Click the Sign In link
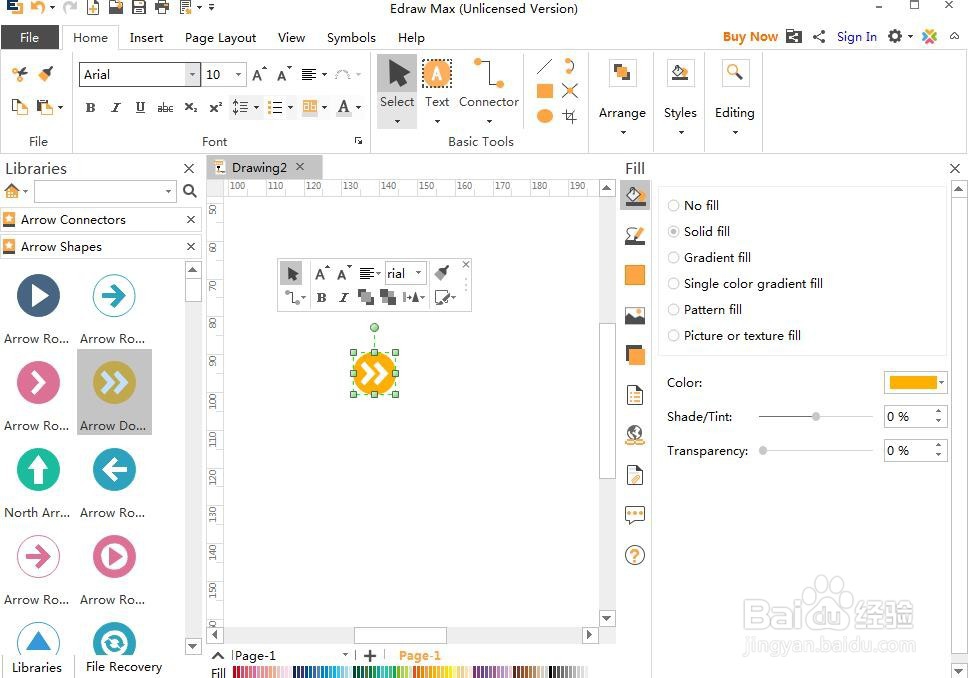This screenshot has height=678, width=969. (x=857, y=36)
